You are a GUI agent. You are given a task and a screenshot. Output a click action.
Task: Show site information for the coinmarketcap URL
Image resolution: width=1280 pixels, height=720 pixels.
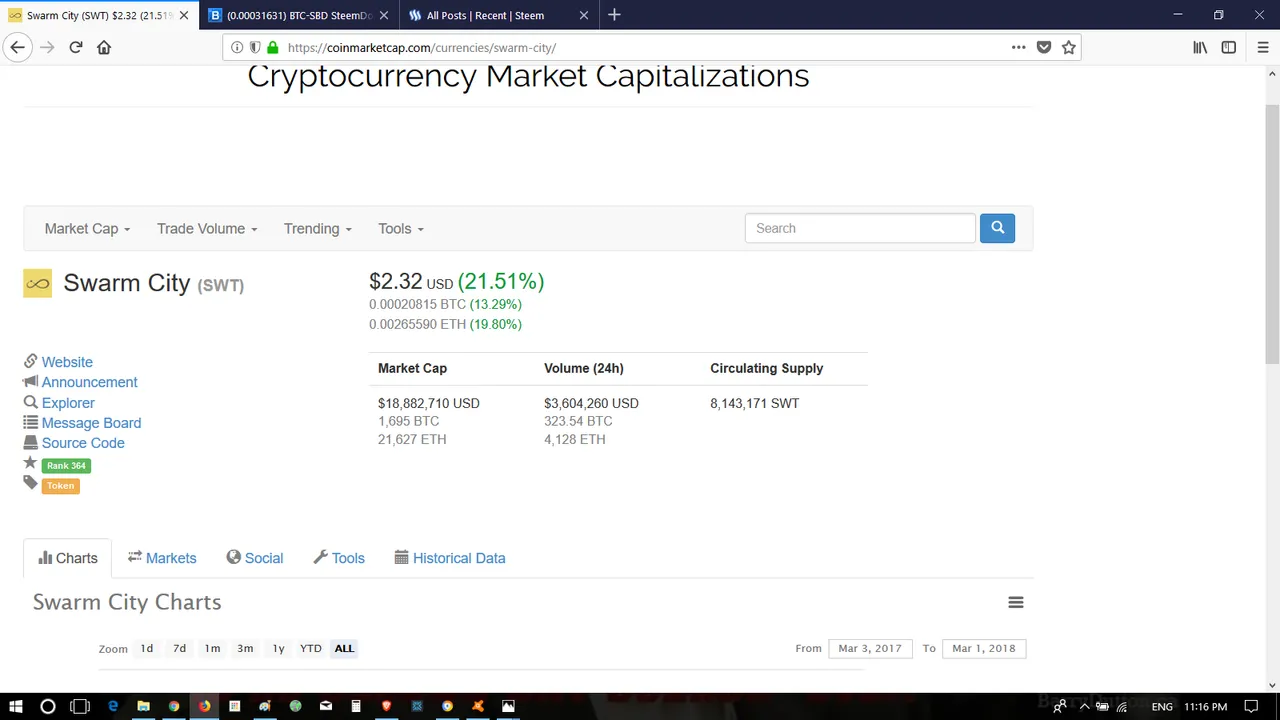237,47
